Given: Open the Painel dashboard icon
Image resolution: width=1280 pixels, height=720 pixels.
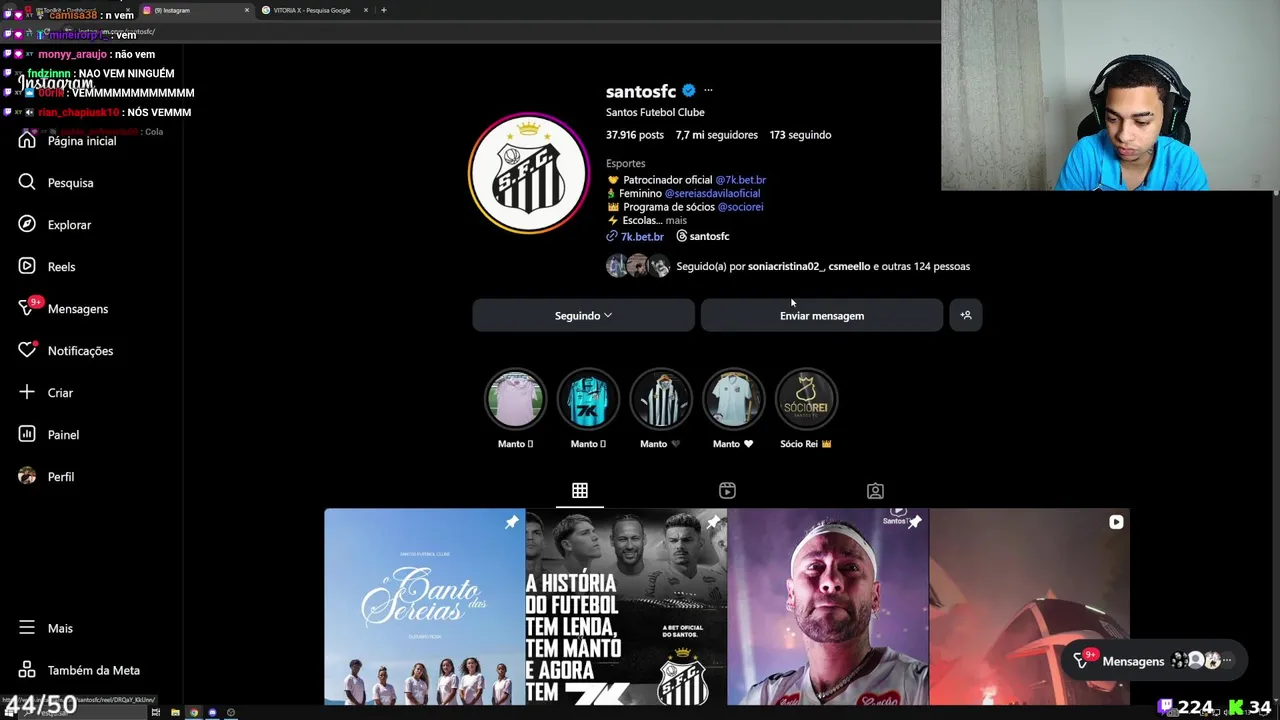Looking at the screenshot, I should [27, 435].
